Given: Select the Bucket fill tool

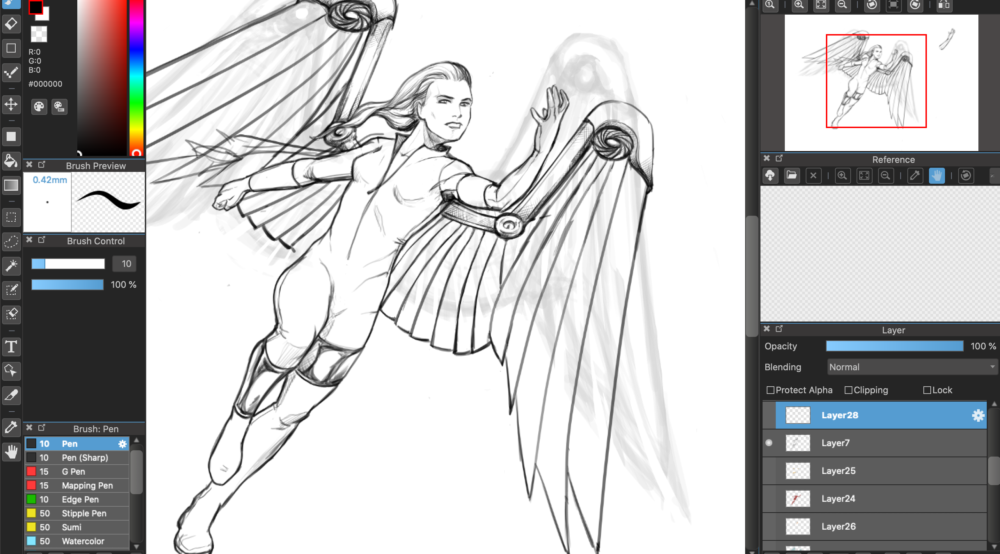Looking at the screenshot, I should coord(11,161).
